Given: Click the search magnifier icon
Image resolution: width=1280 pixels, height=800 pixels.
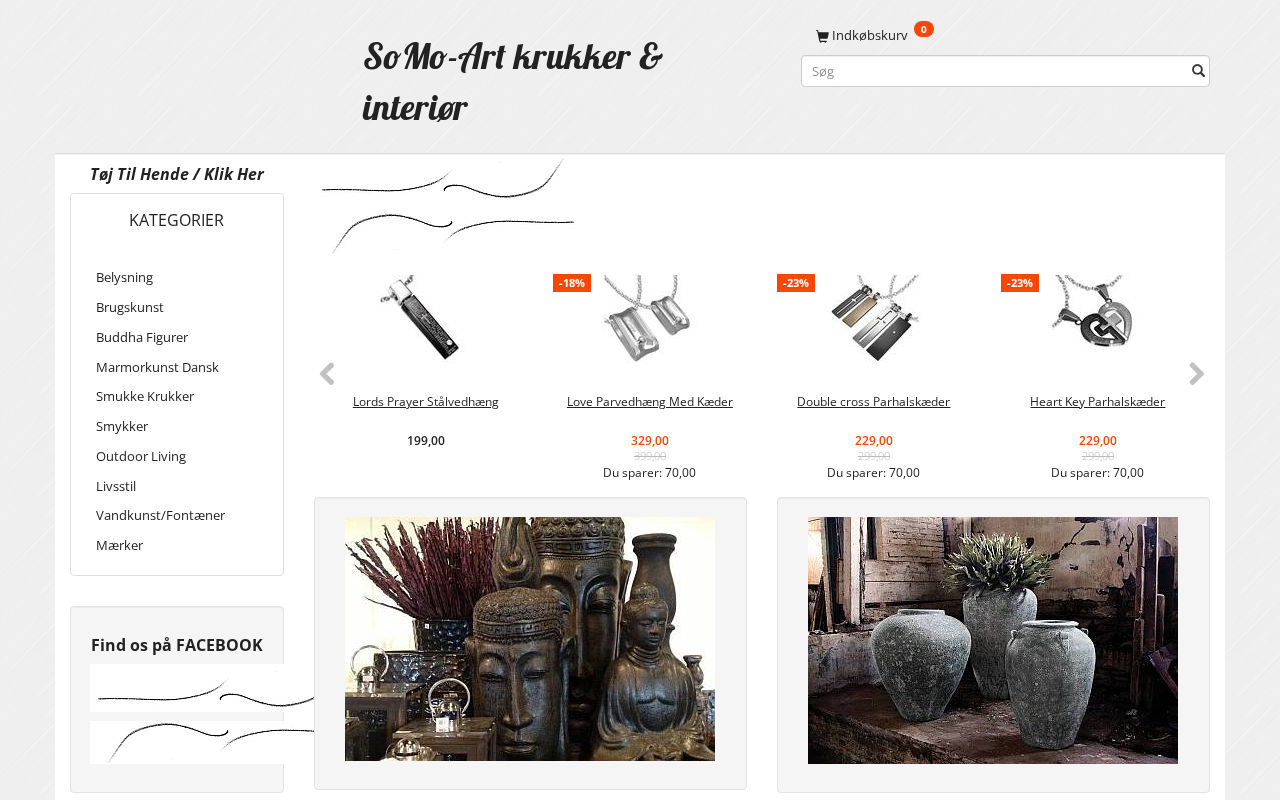Looking at the screenshot, I should pyautogui.click(x=1198, y=71).
